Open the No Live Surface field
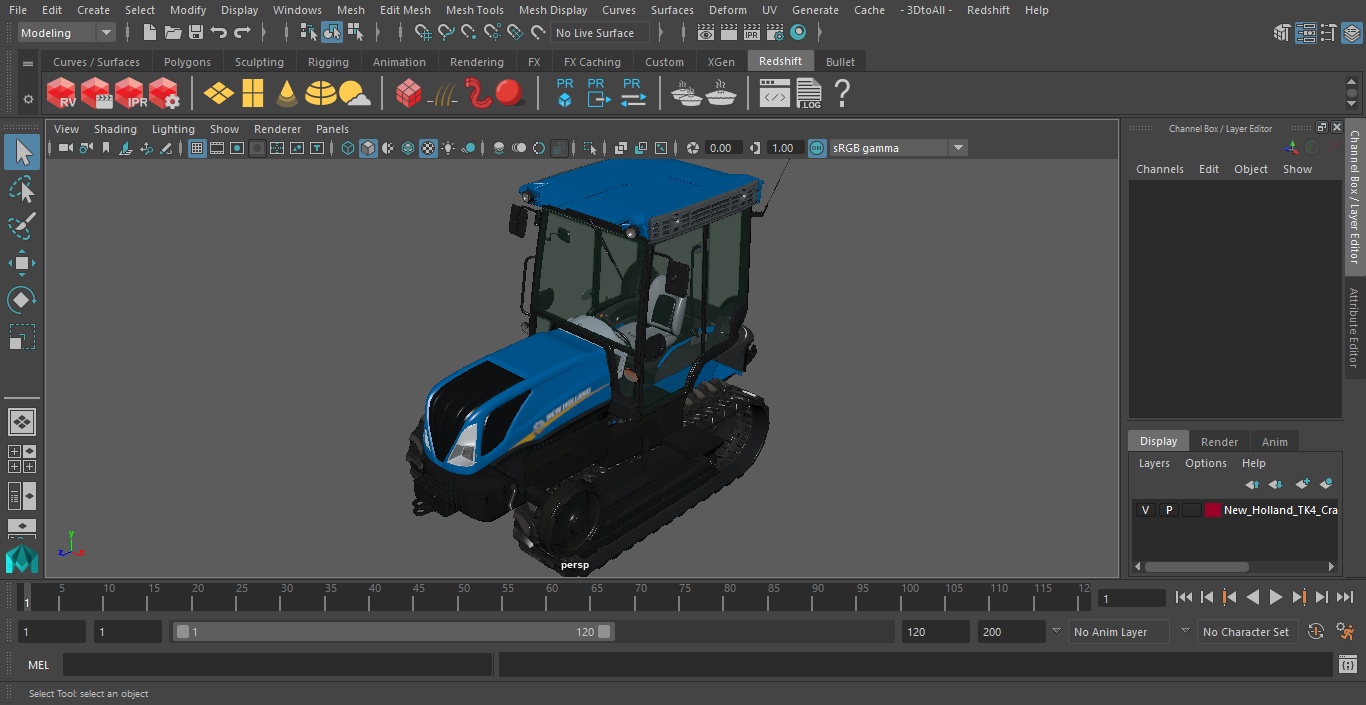Viewport: 1366px width, 705px height. tap(600, 33)
